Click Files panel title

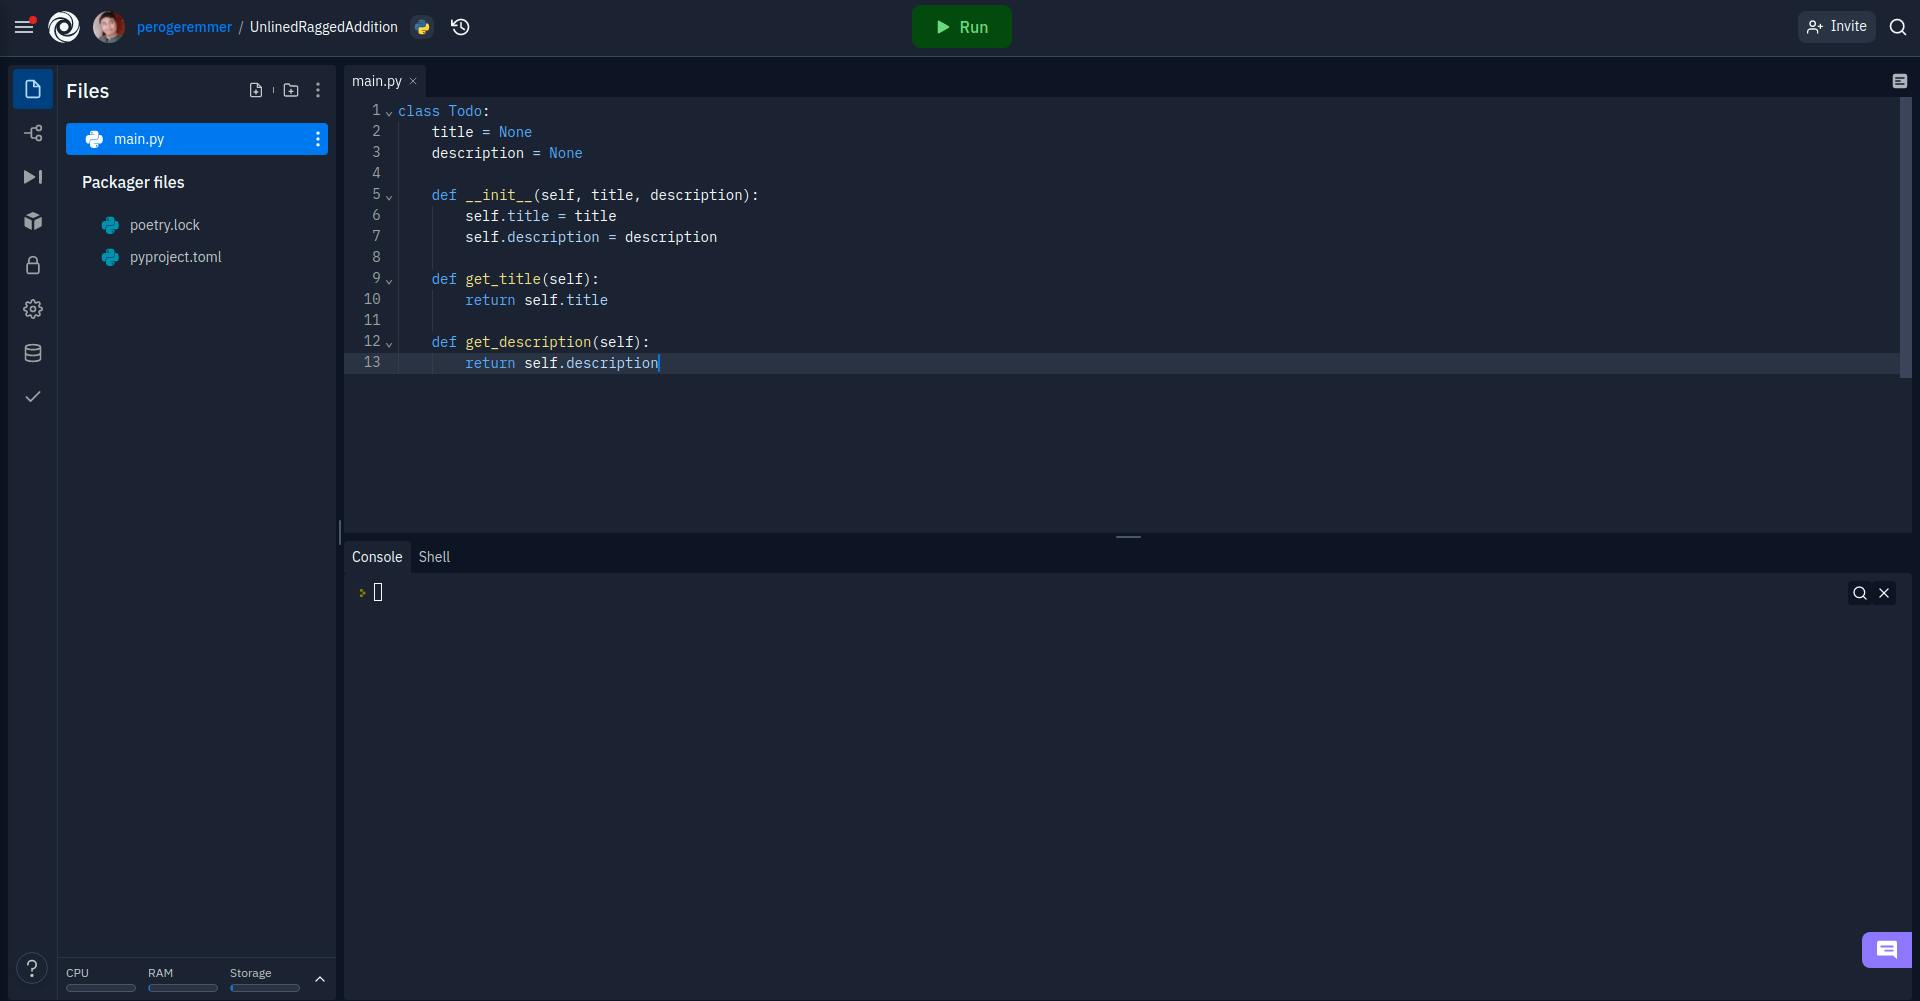tap(88, 91)
